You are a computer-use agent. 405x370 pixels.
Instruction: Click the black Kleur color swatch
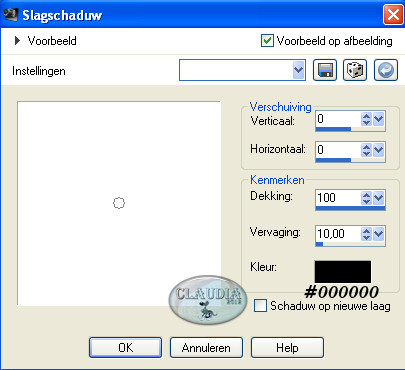click(x=343, y=272)
